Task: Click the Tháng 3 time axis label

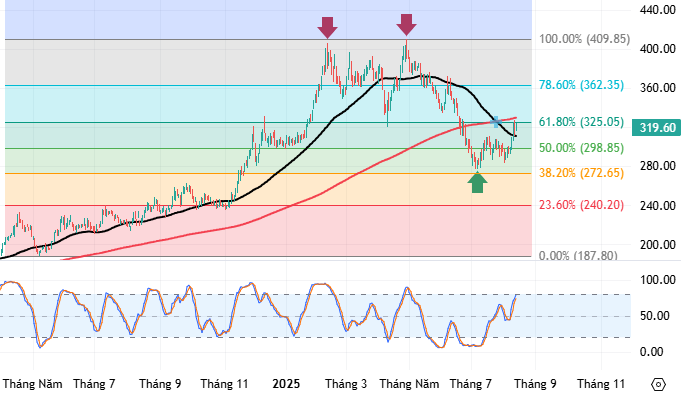Action: click(346, 384)
